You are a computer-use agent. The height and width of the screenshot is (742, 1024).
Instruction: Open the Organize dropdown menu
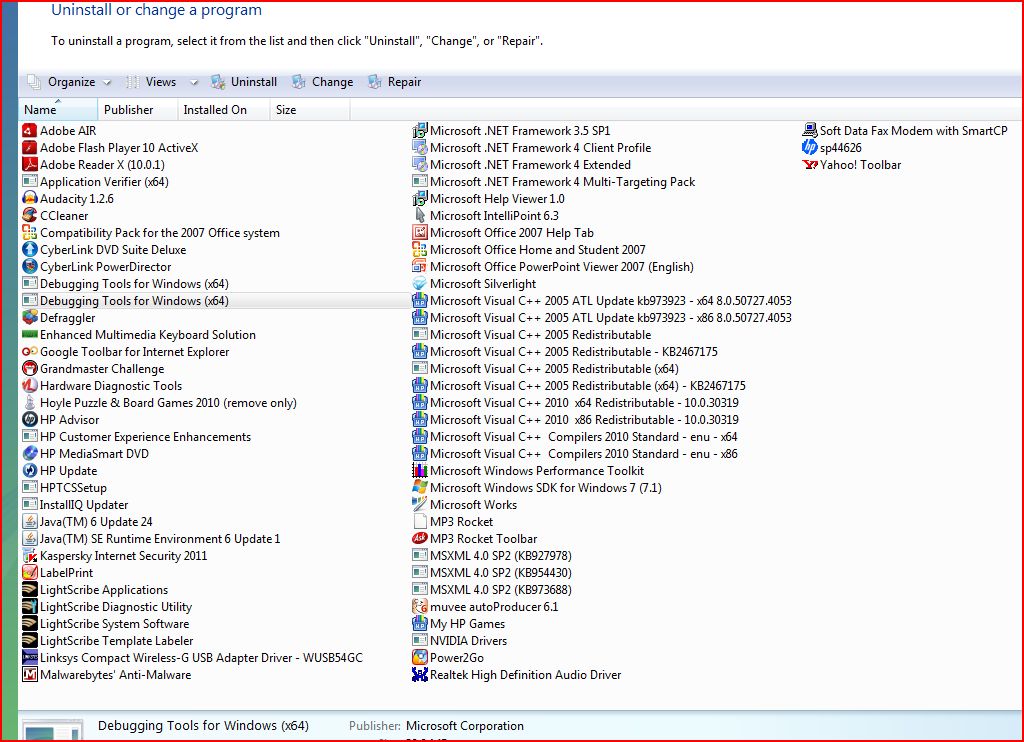[x=69, y=82]
